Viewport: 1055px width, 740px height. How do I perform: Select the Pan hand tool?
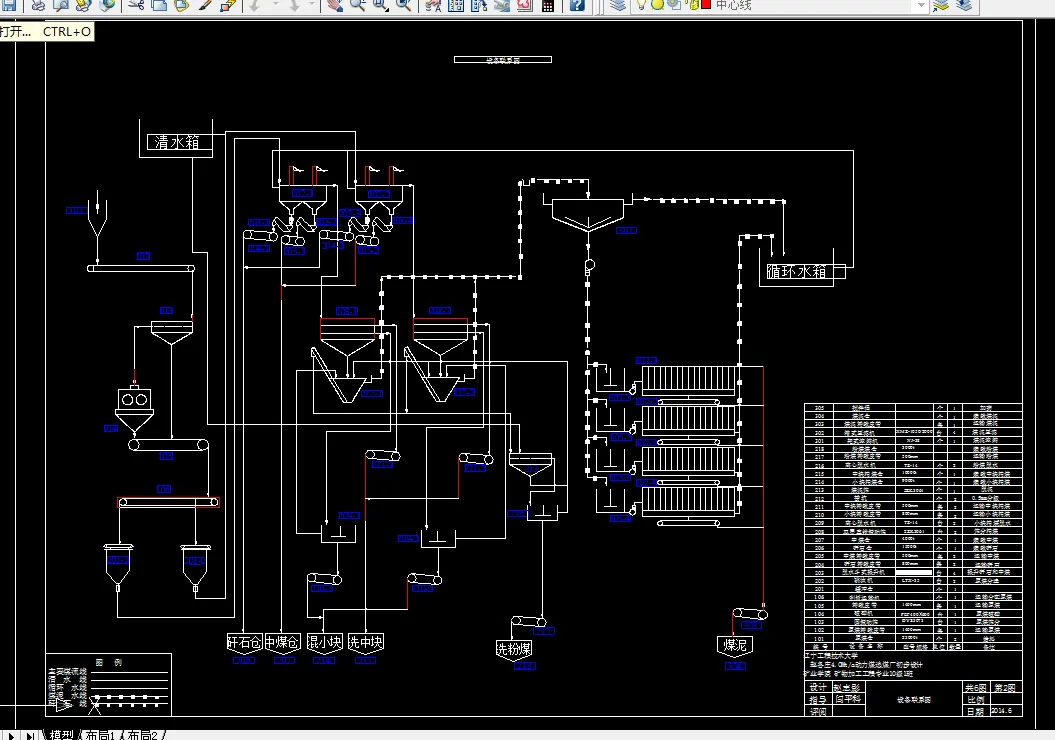coord(334,5)
